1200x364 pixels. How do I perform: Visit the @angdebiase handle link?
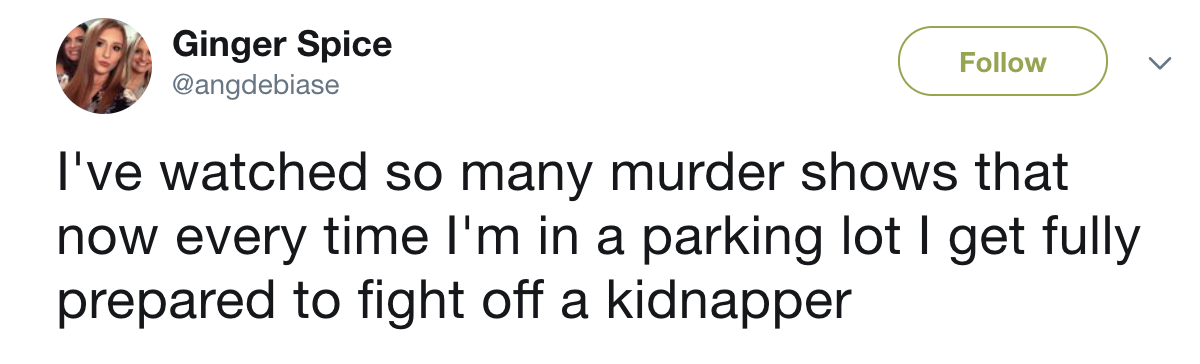[256, 86]
